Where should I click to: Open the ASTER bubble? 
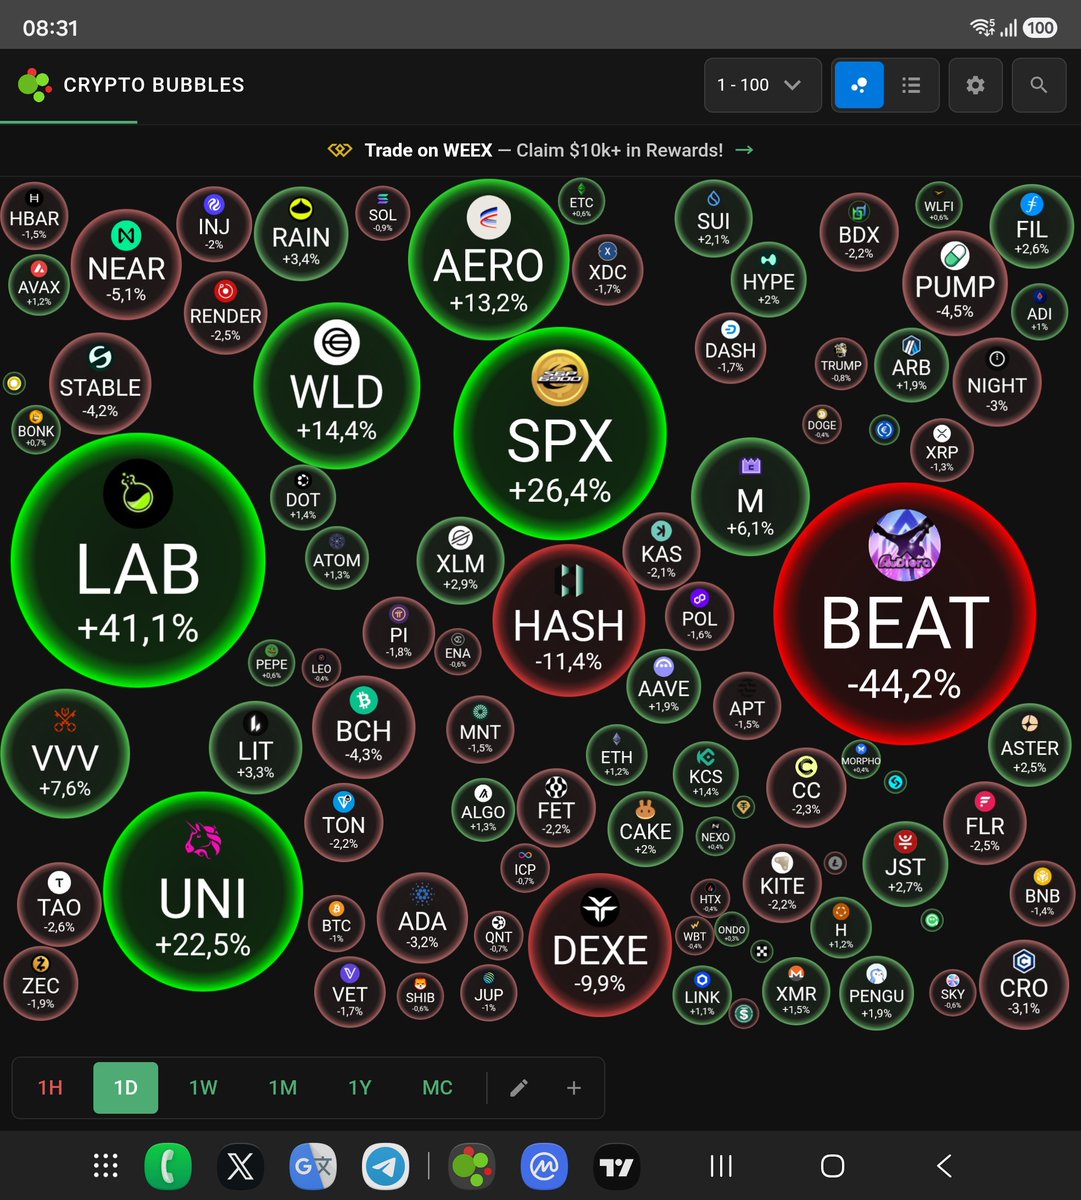1030,745
